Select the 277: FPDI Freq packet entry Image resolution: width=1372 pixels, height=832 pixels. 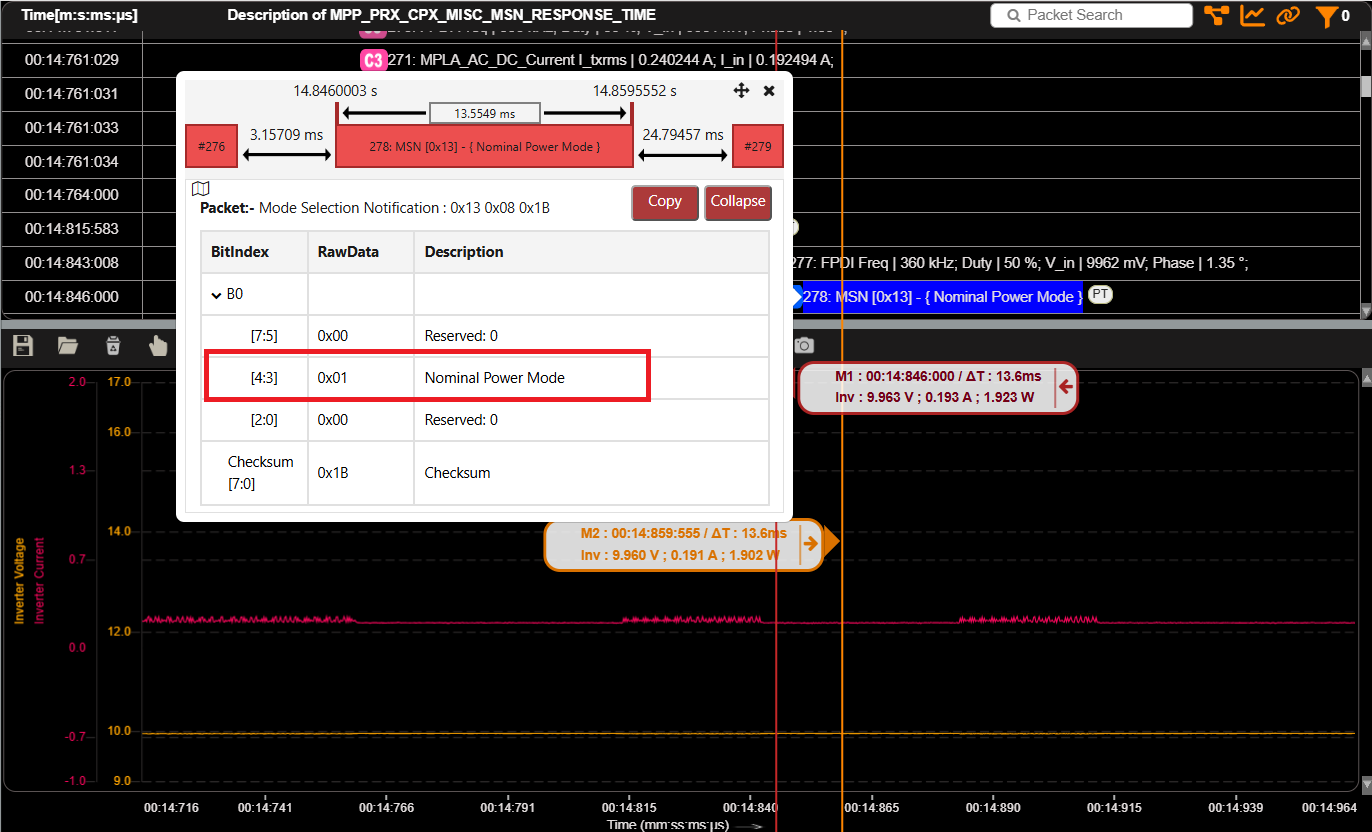click(1020, 263)
